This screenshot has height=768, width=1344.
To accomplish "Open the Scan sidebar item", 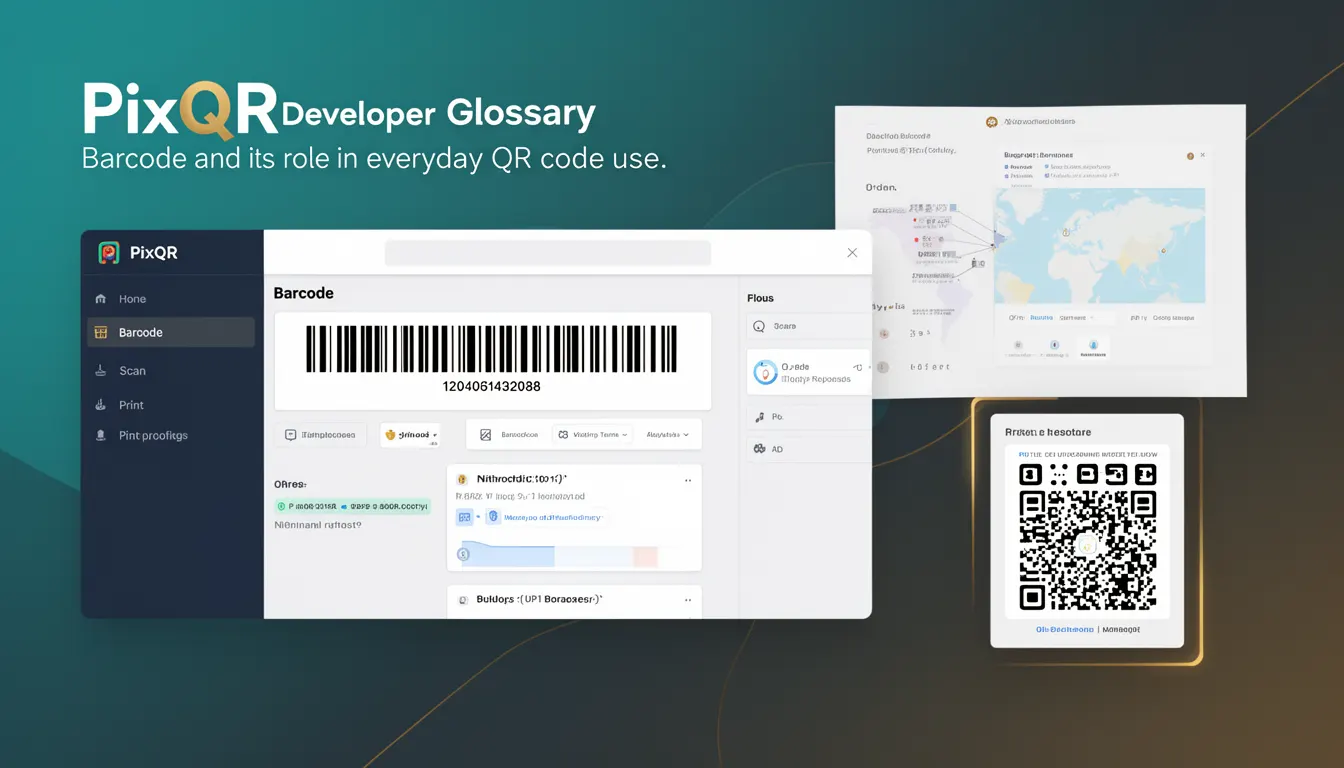I will [x=170, y=370].
